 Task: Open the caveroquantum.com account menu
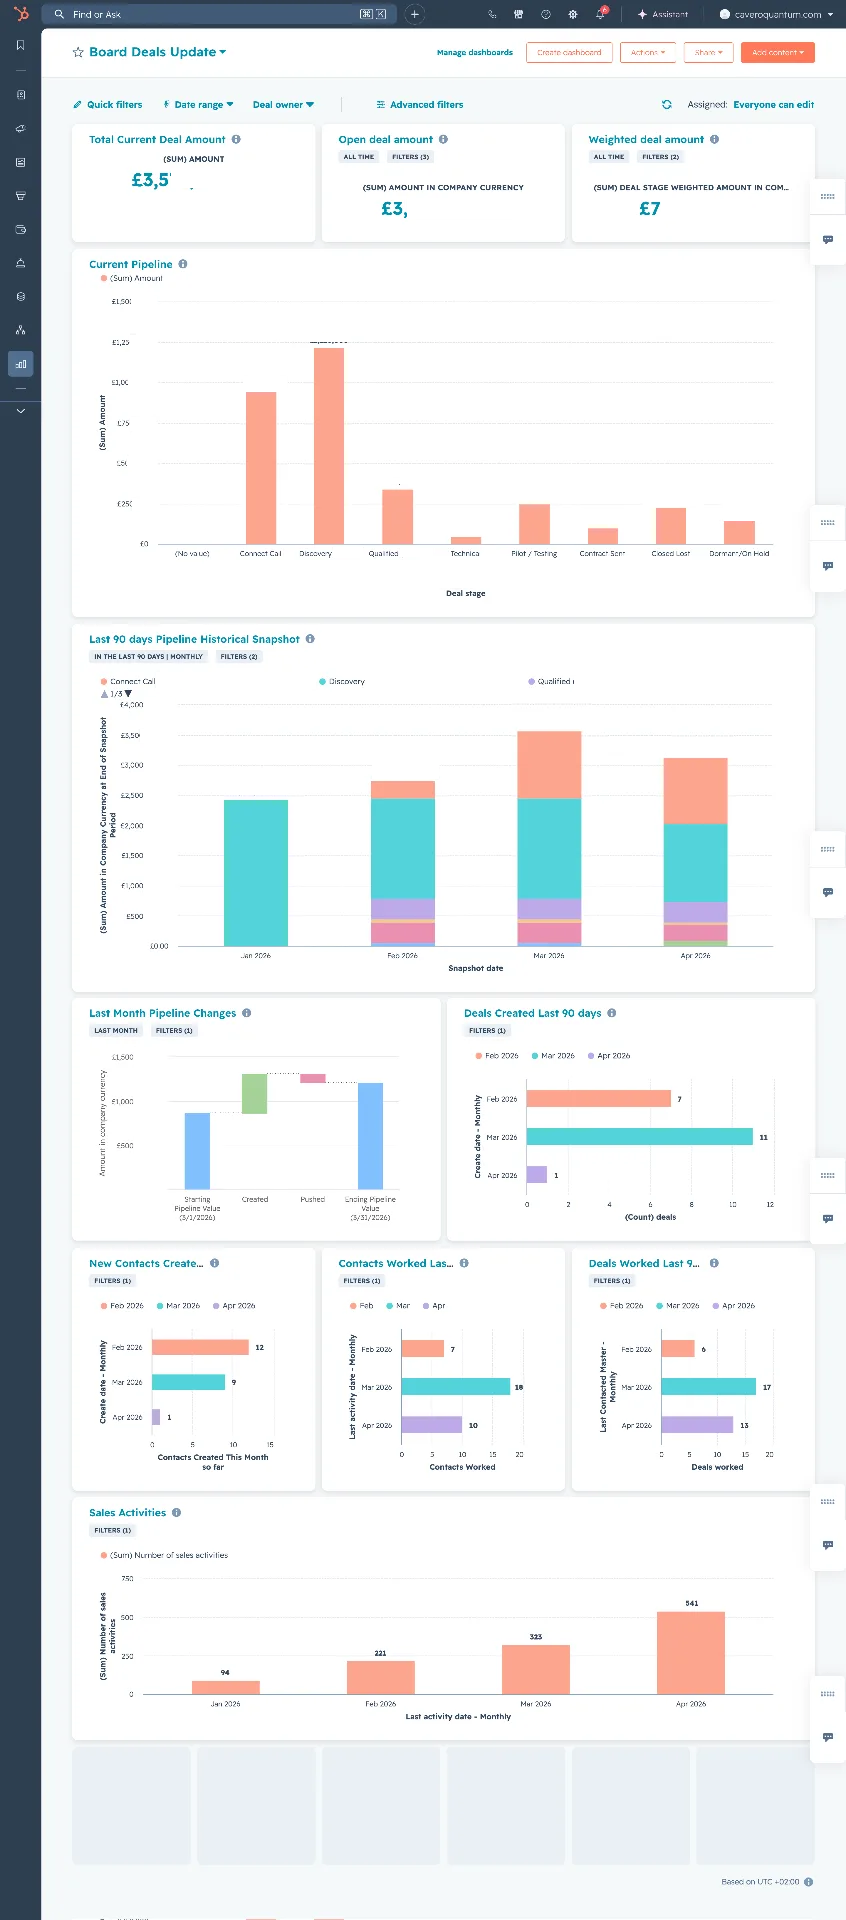[x=776, y=14]
